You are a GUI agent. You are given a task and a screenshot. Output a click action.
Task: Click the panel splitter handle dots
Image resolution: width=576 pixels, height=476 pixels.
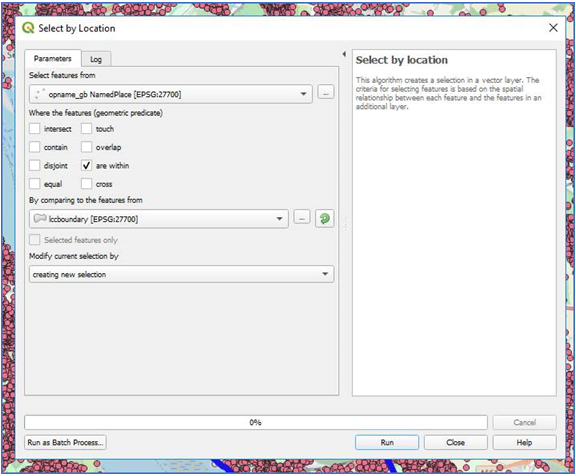coord(345,223)
